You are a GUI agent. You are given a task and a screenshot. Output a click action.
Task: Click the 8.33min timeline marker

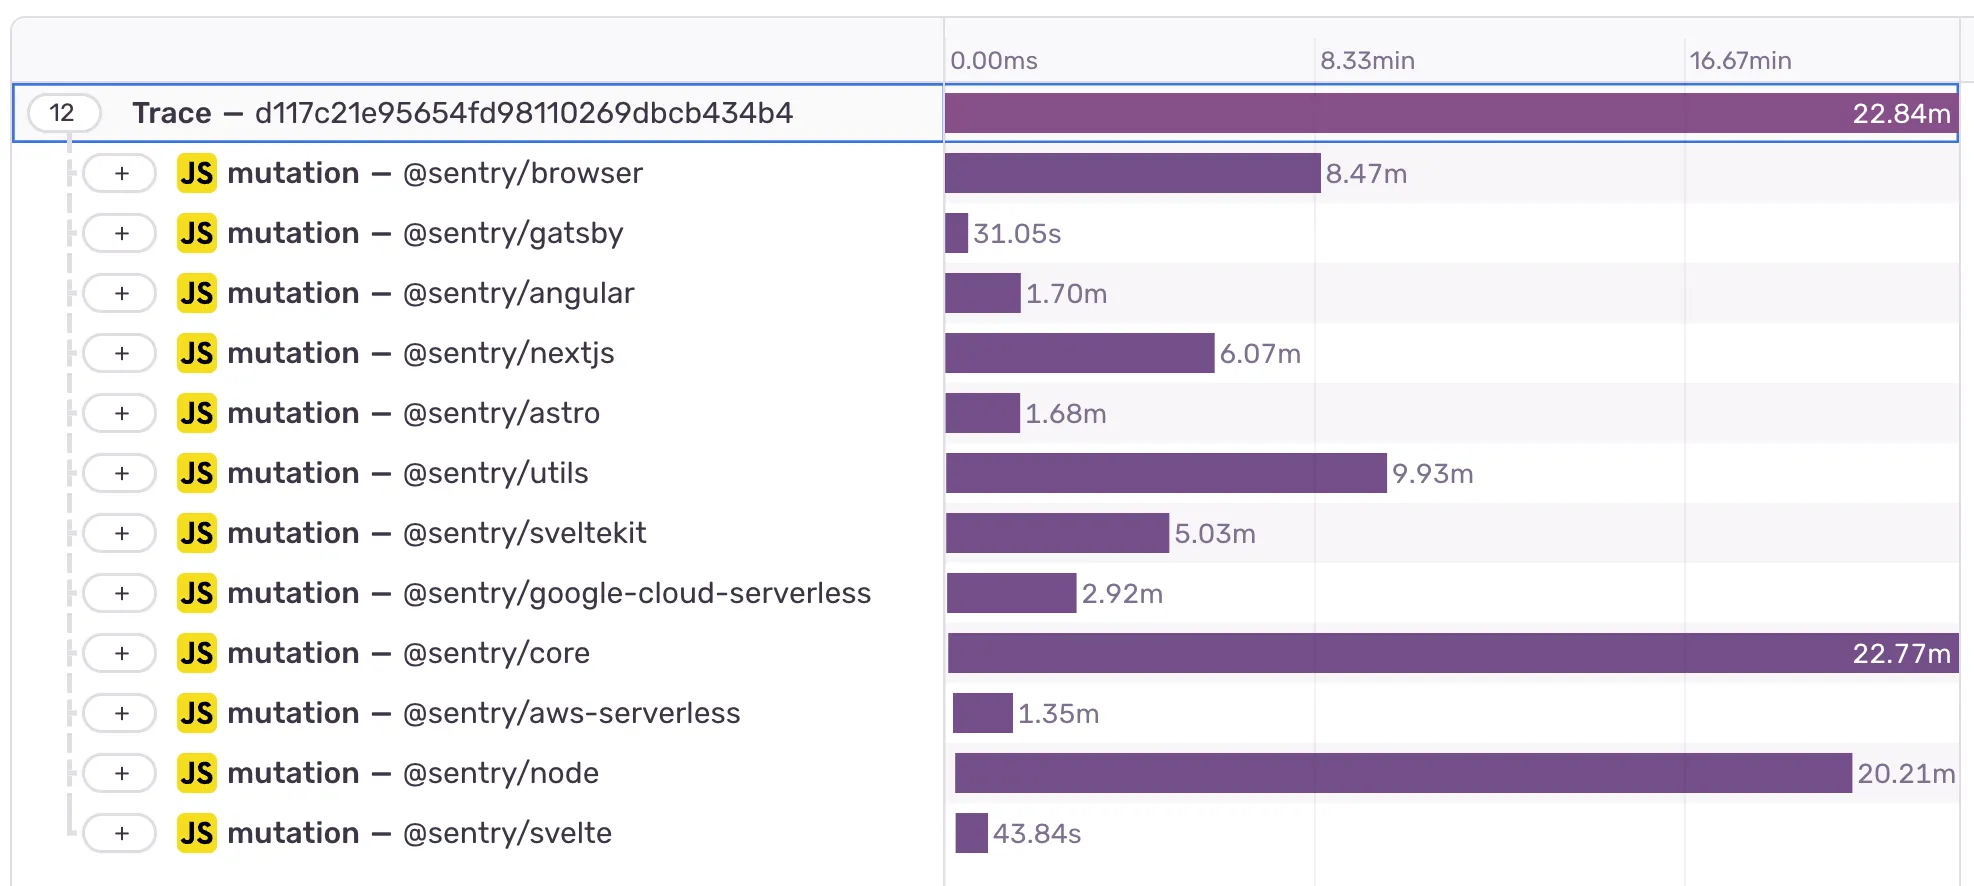(1368, 61)
